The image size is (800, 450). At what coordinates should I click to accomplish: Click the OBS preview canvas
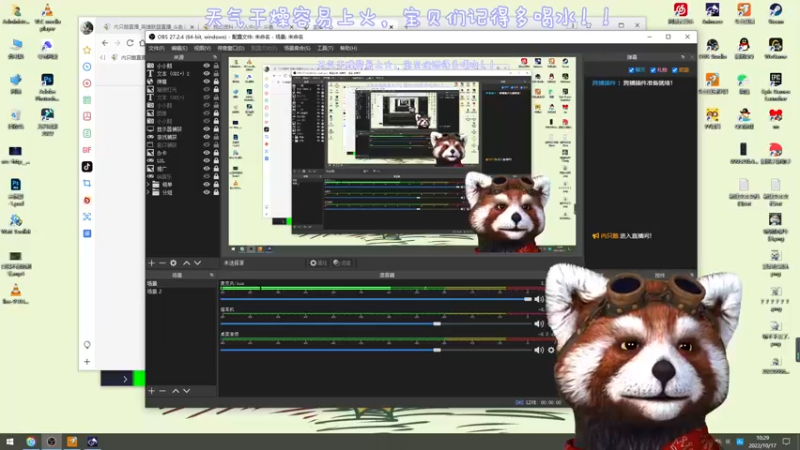[x=402, y=155]
